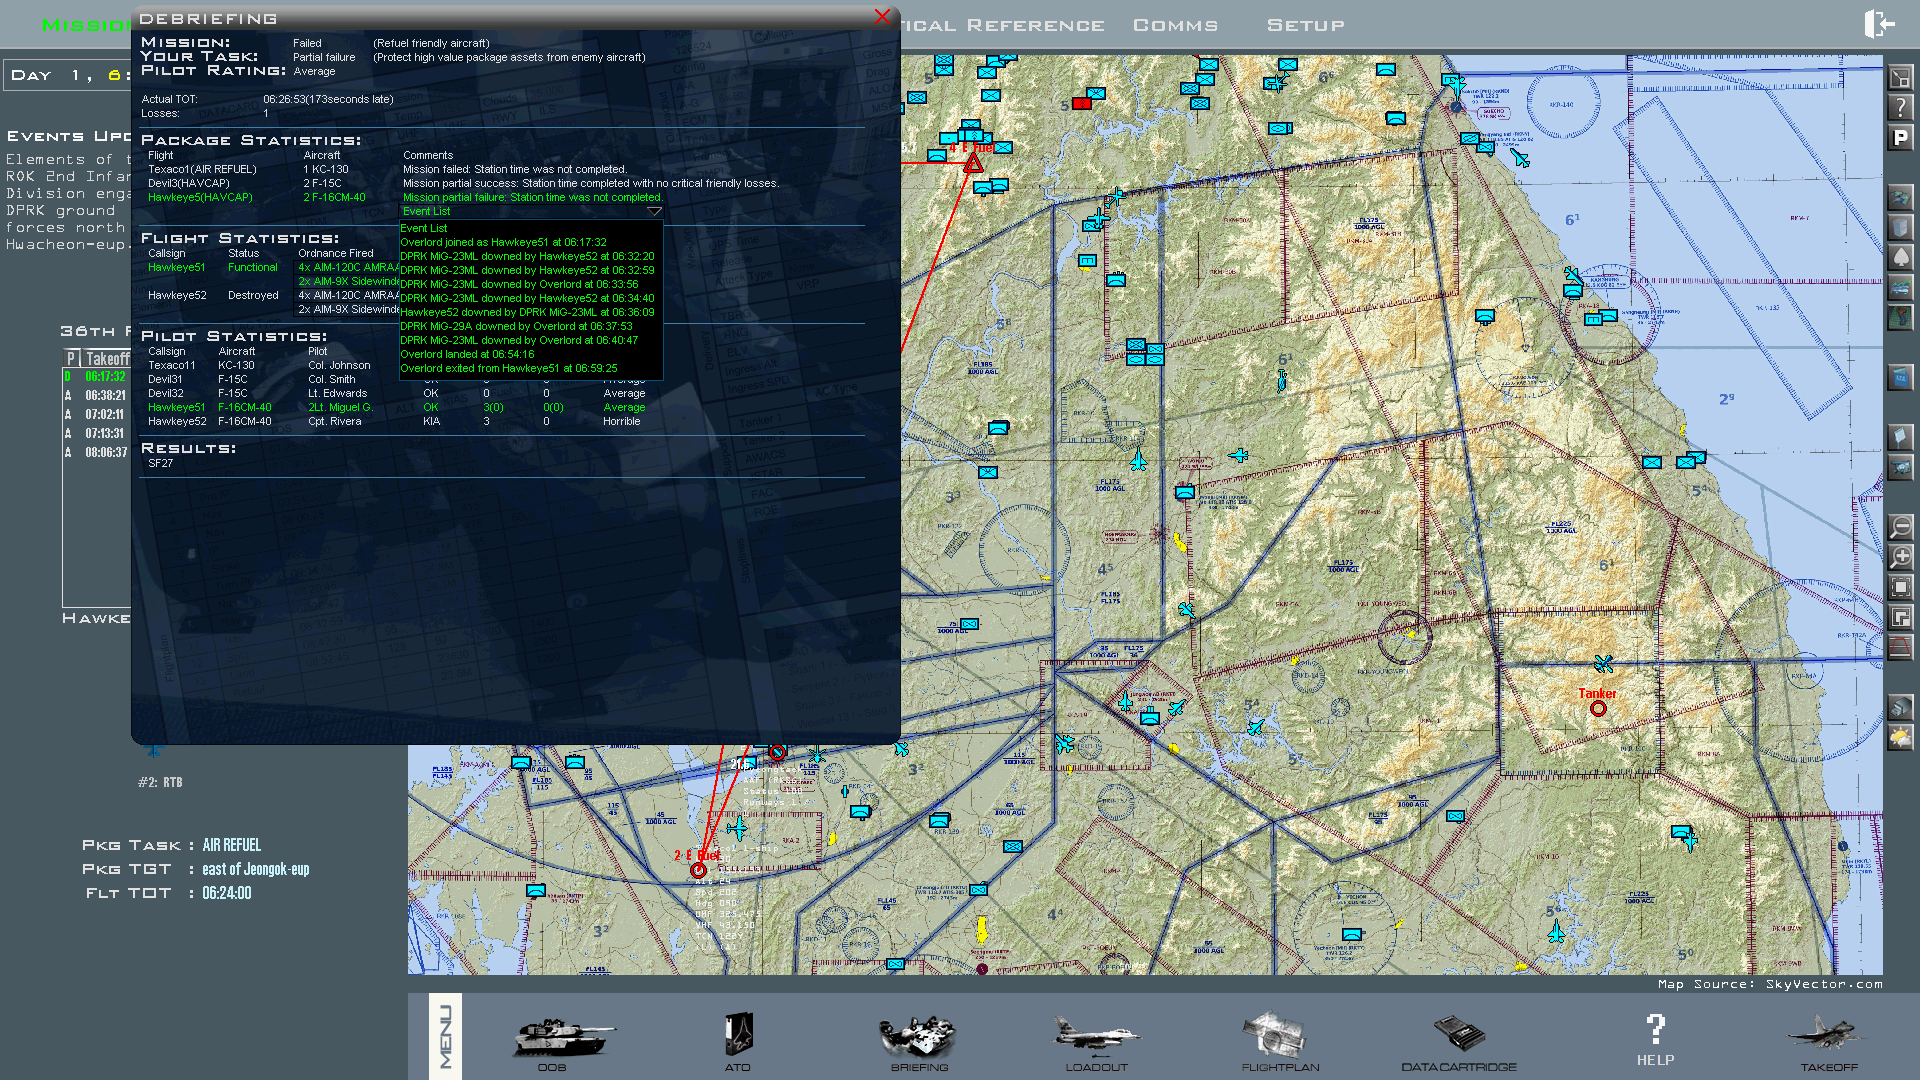The width and height of the screenshot is (1920, 1080).
Task: Select the 06:38:21 takeoff flight row
Action: pos(105,396)
